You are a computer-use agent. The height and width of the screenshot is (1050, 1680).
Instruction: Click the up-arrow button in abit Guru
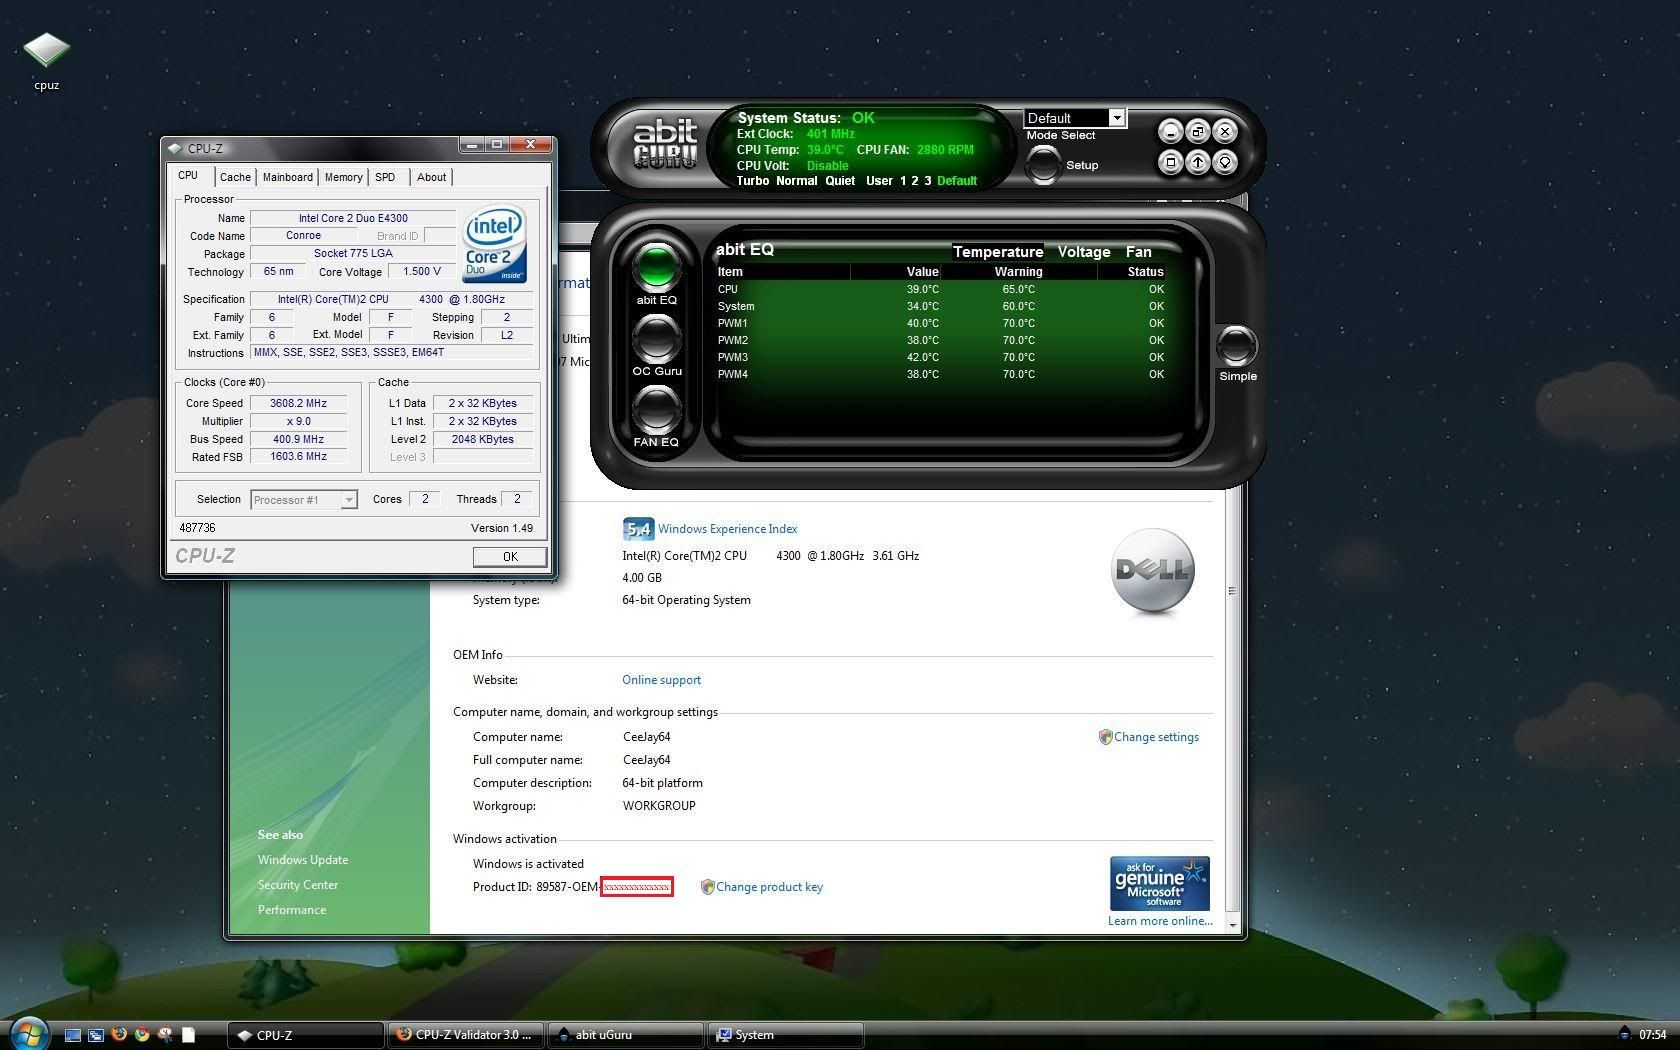point(1197,162)
